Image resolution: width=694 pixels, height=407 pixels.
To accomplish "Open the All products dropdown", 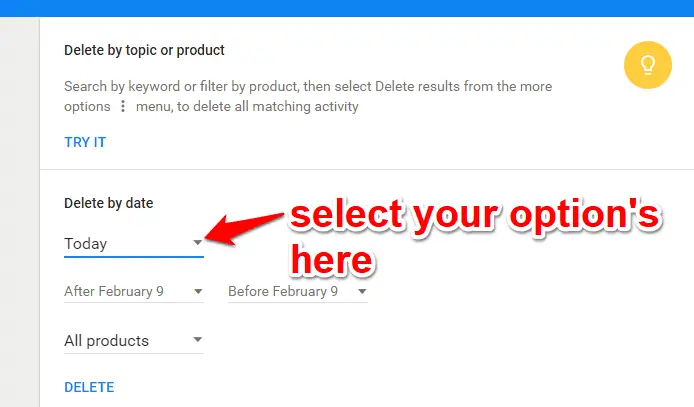I will pos(134,341).
